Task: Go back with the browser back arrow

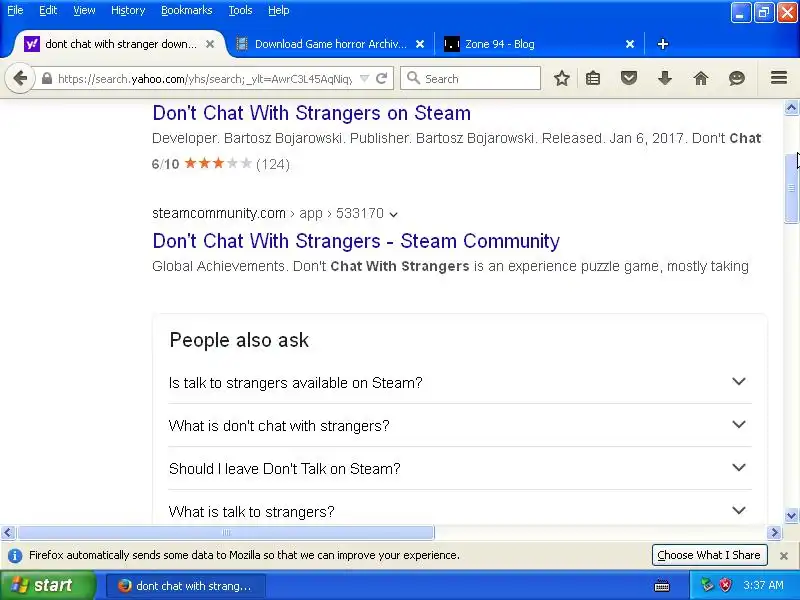Action: coord(20,79)
